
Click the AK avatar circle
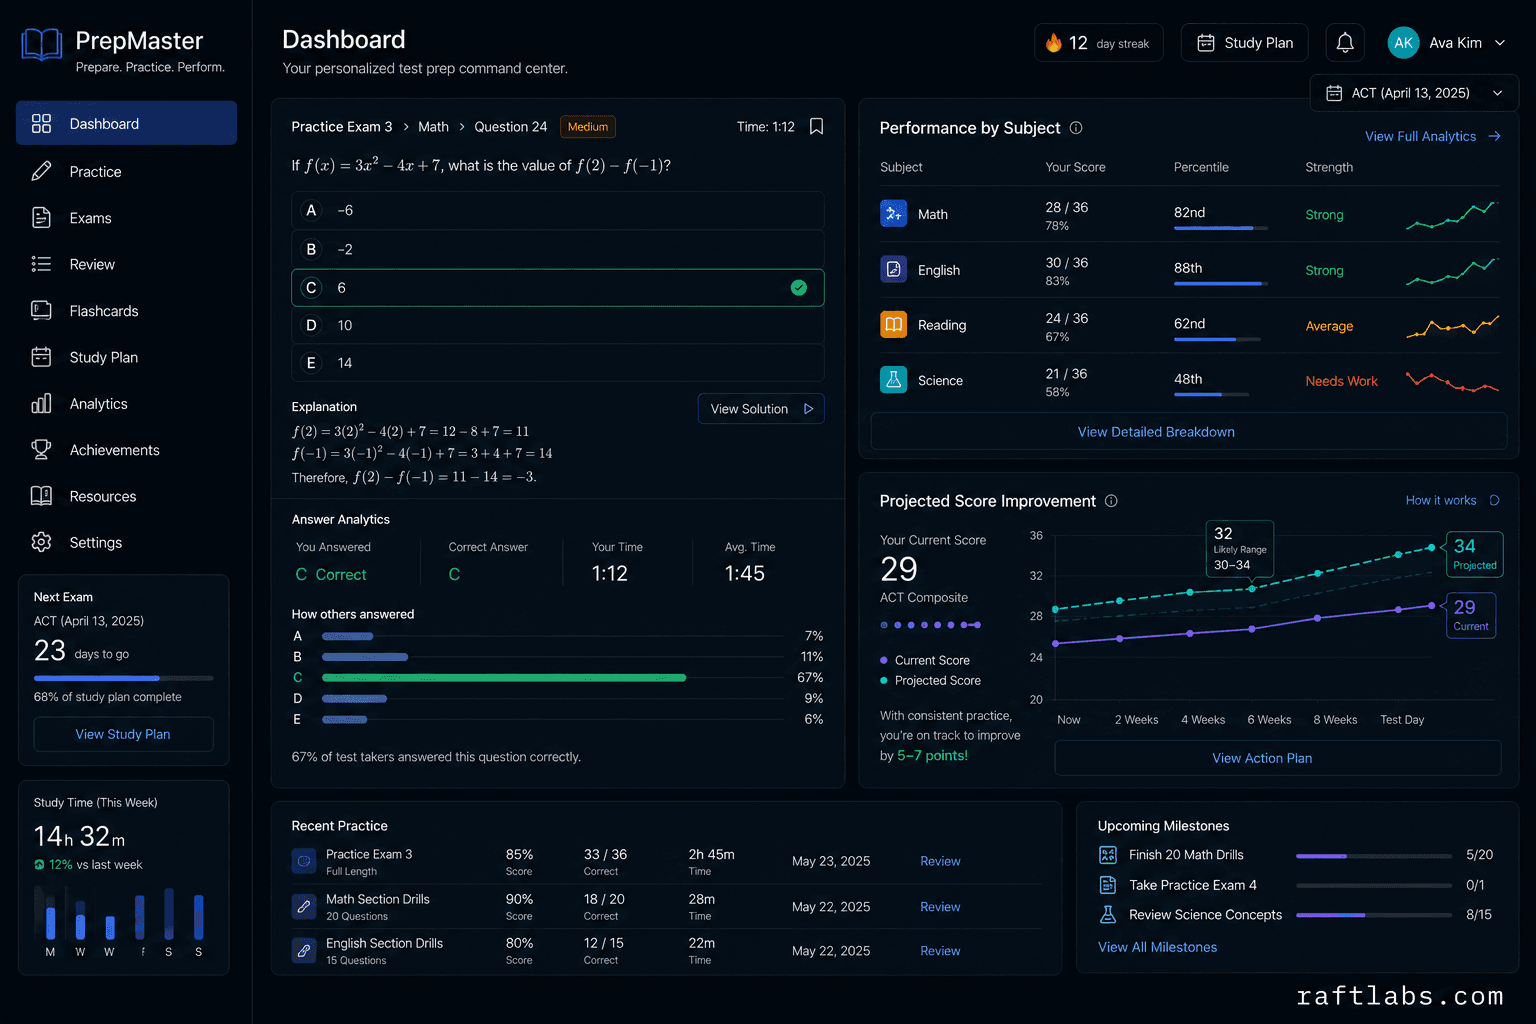(x=1403, y=43)
